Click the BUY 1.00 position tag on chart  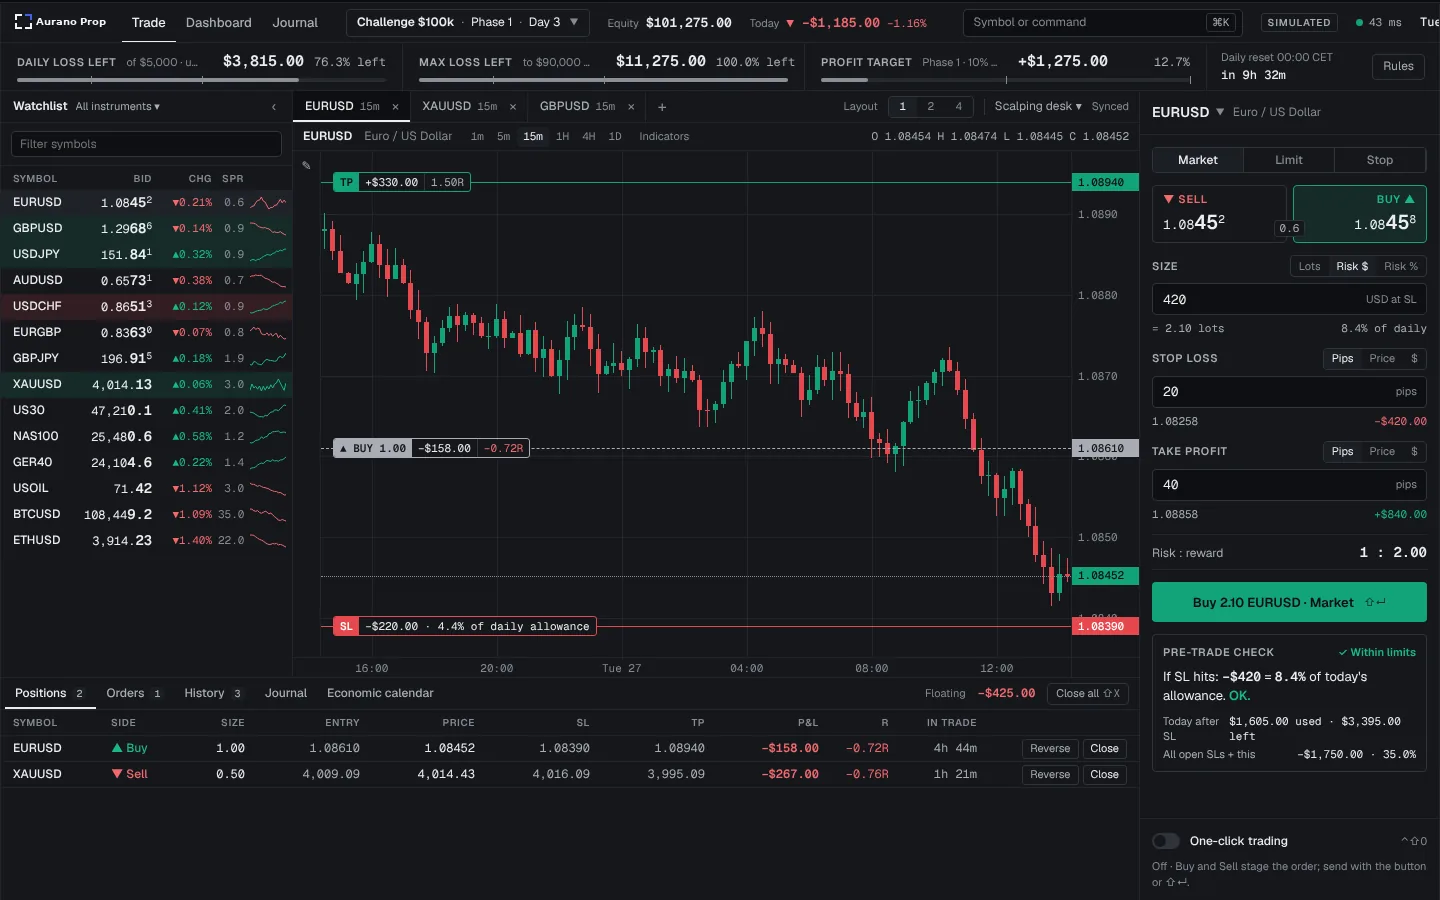[431, 448]
